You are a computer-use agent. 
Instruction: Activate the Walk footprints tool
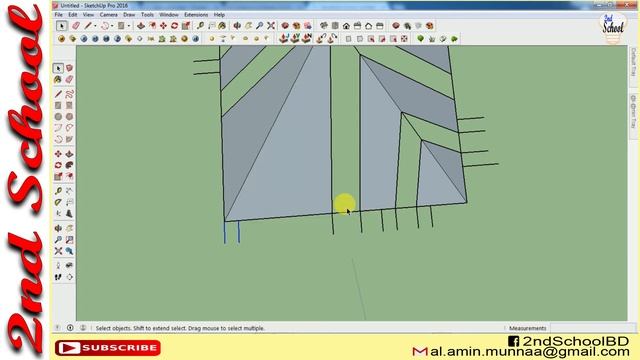point(58,277)
